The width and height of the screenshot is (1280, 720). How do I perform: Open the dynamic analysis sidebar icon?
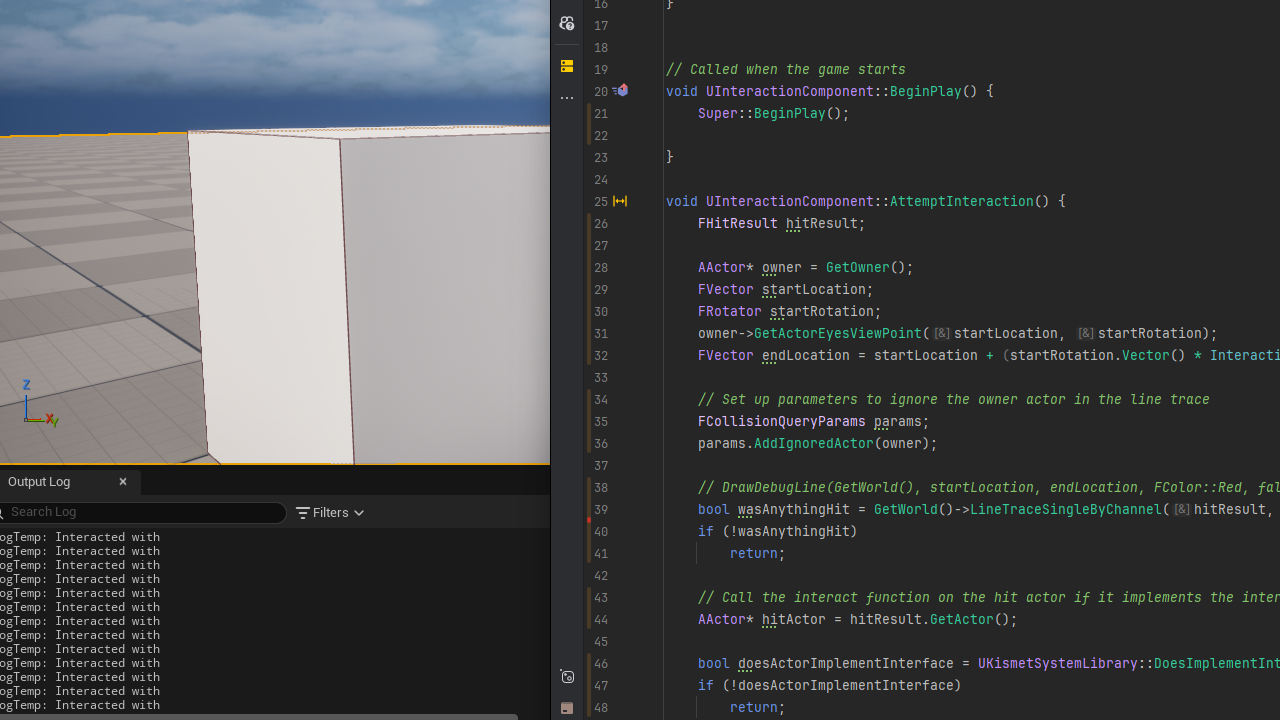point(567,677)
